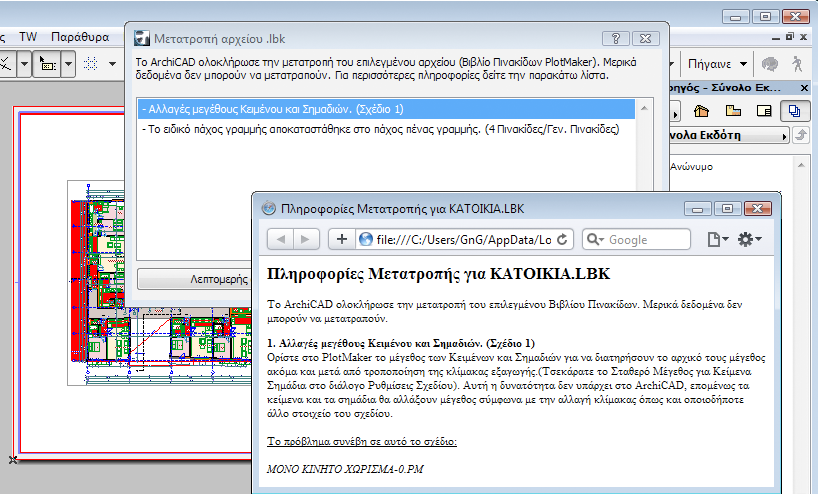
Task: Open the browser page menu icon
Action: 718,239
